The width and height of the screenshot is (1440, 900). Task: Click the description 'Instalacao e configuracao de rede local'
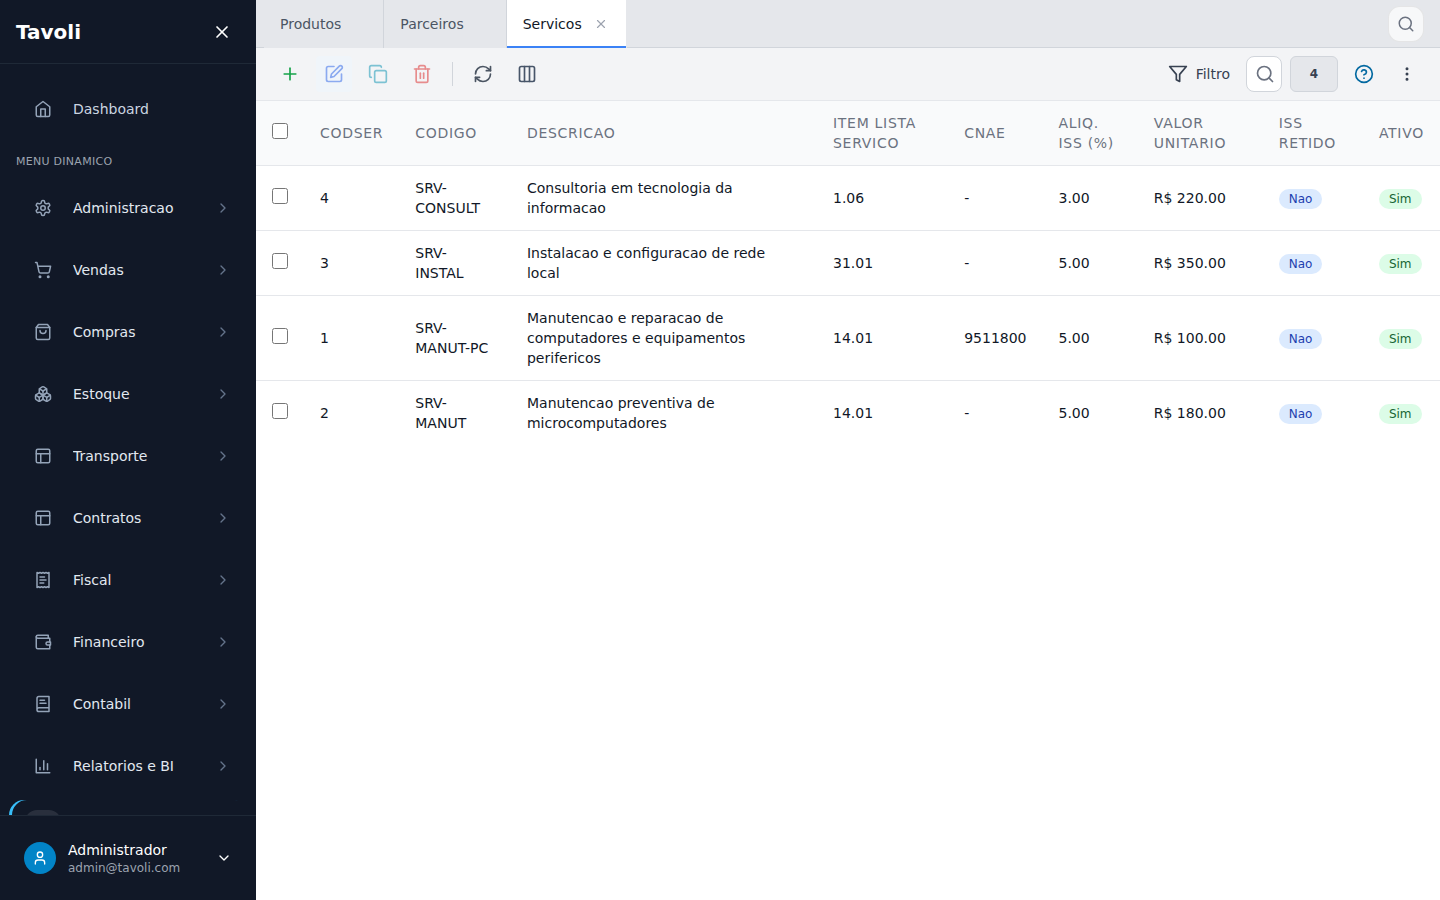[x=646, y=263]
